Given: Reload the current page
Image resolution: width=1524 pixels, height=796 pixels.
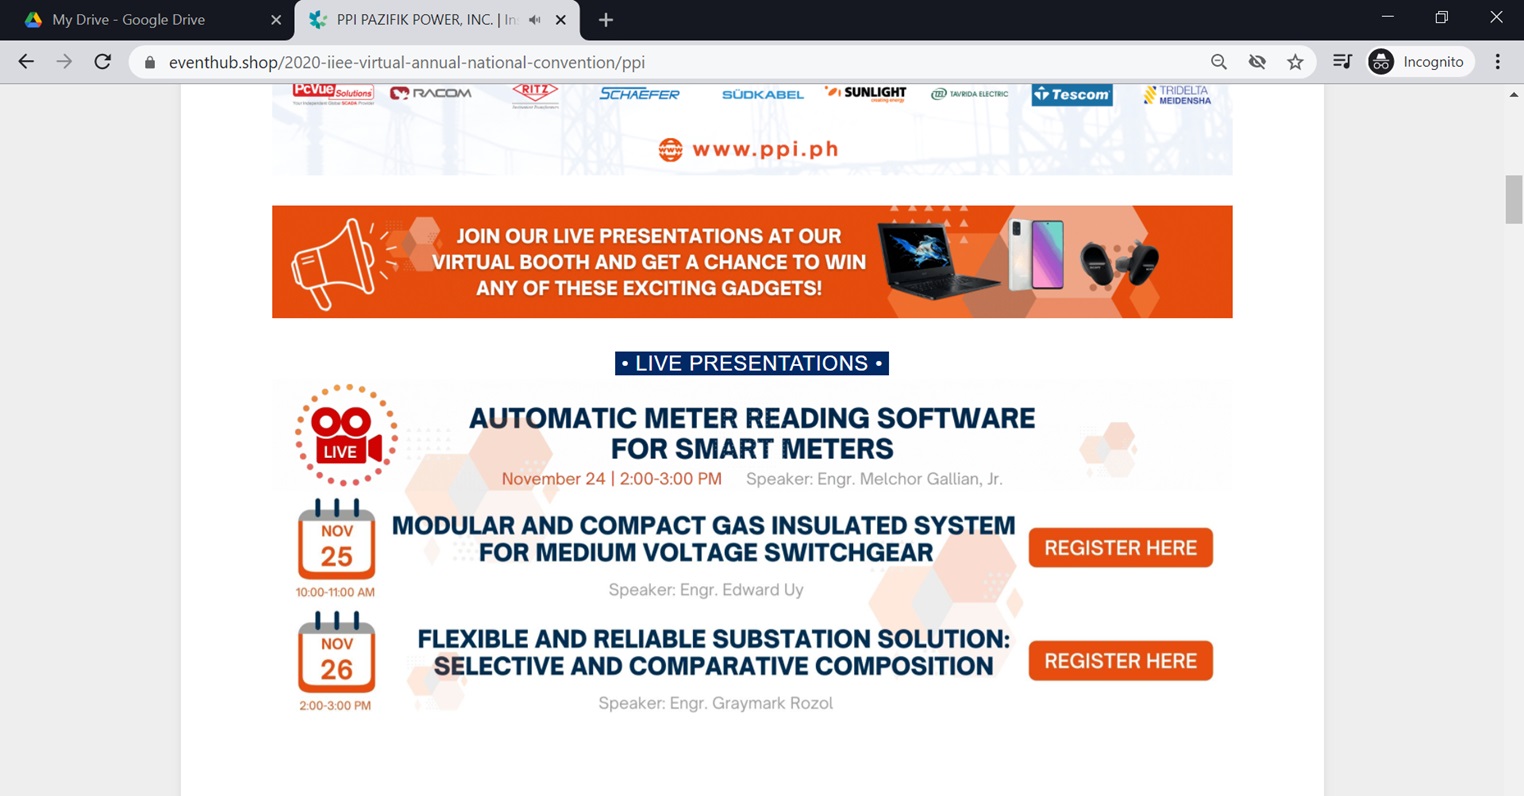Looking at the screenshot, I should pyautogui.click(x=102, y=62).
